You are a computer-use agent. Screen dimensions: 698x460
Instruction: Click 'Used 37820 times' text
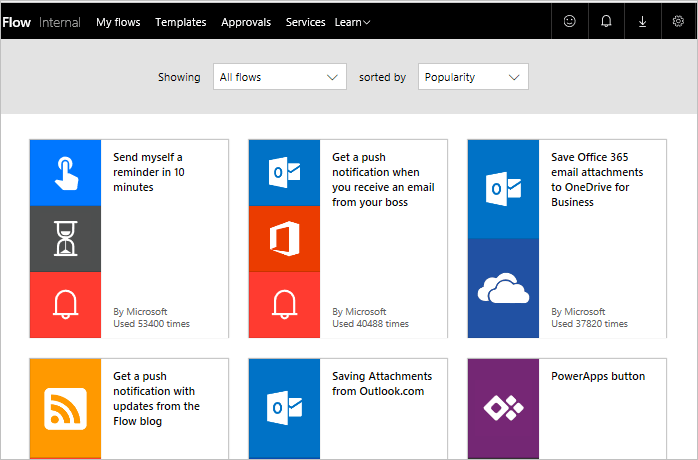click(589, 324)
